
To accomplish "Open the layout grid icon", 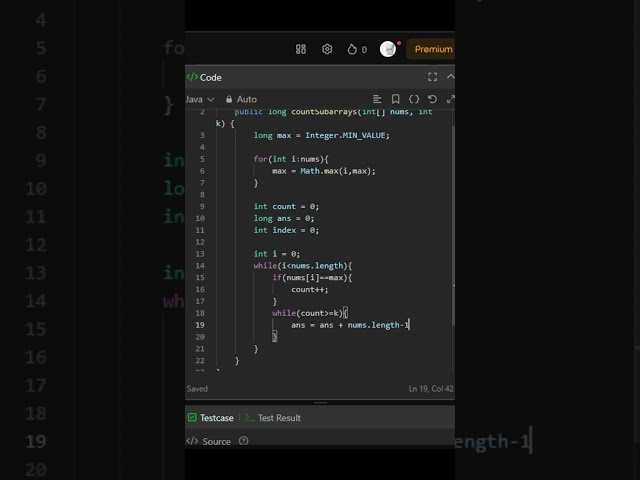I will (x=301, y=49).
